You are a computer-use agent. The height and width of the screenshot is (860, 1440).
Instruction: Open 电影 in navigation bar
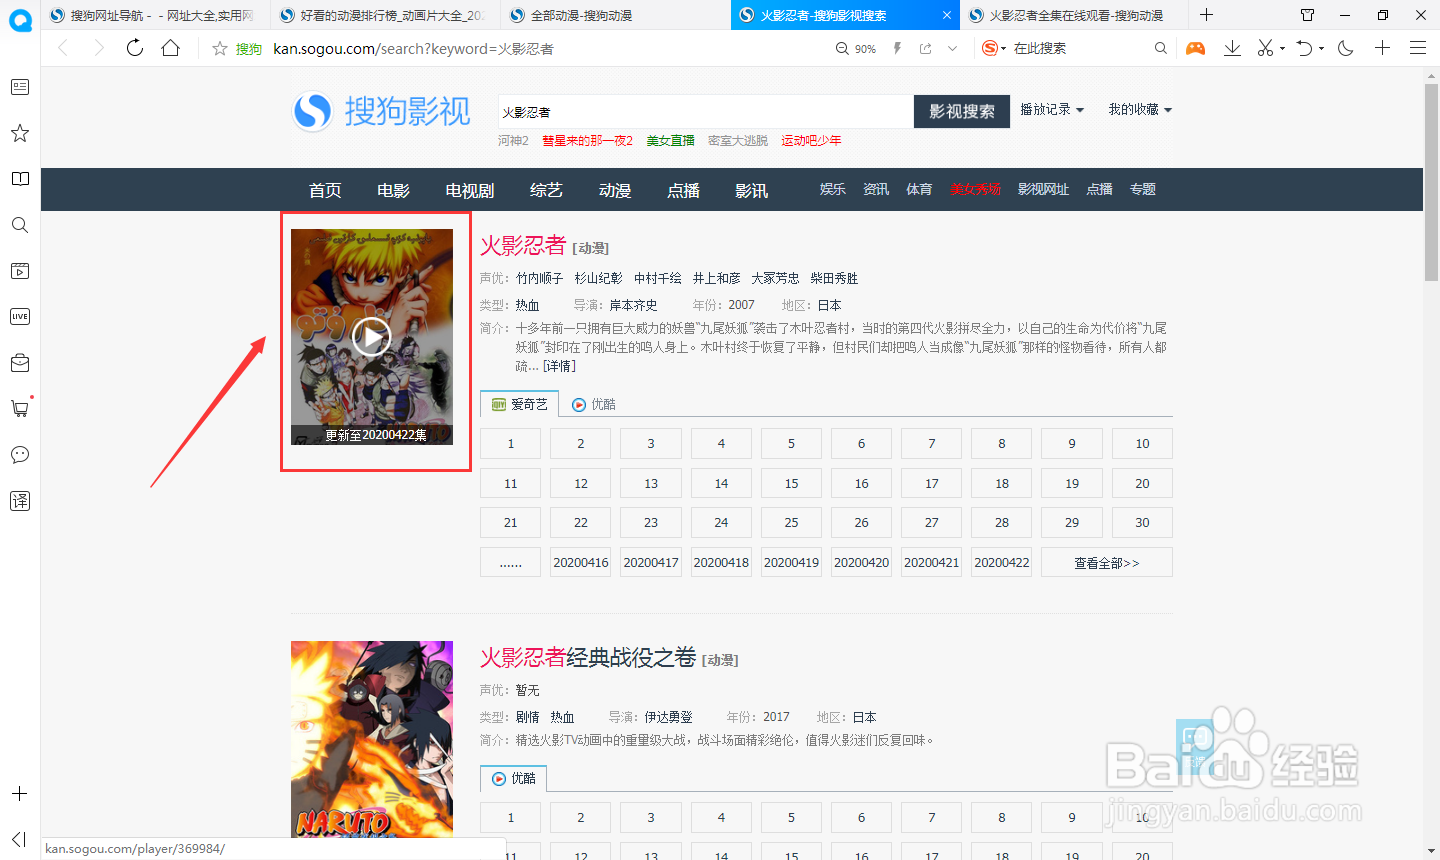[x=393, y=190]
